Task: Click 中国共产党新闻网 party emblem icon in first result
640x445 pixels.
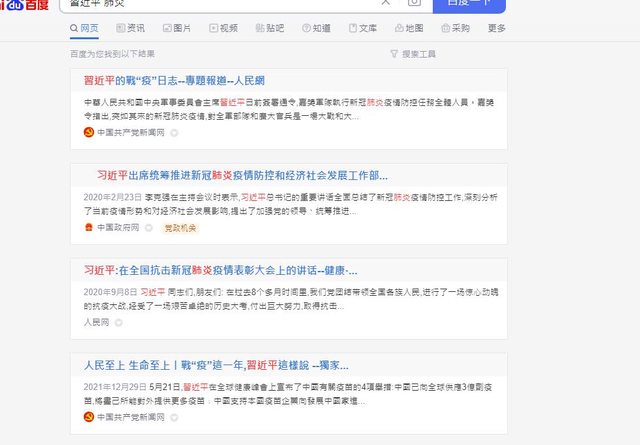Action: (89, 132)
